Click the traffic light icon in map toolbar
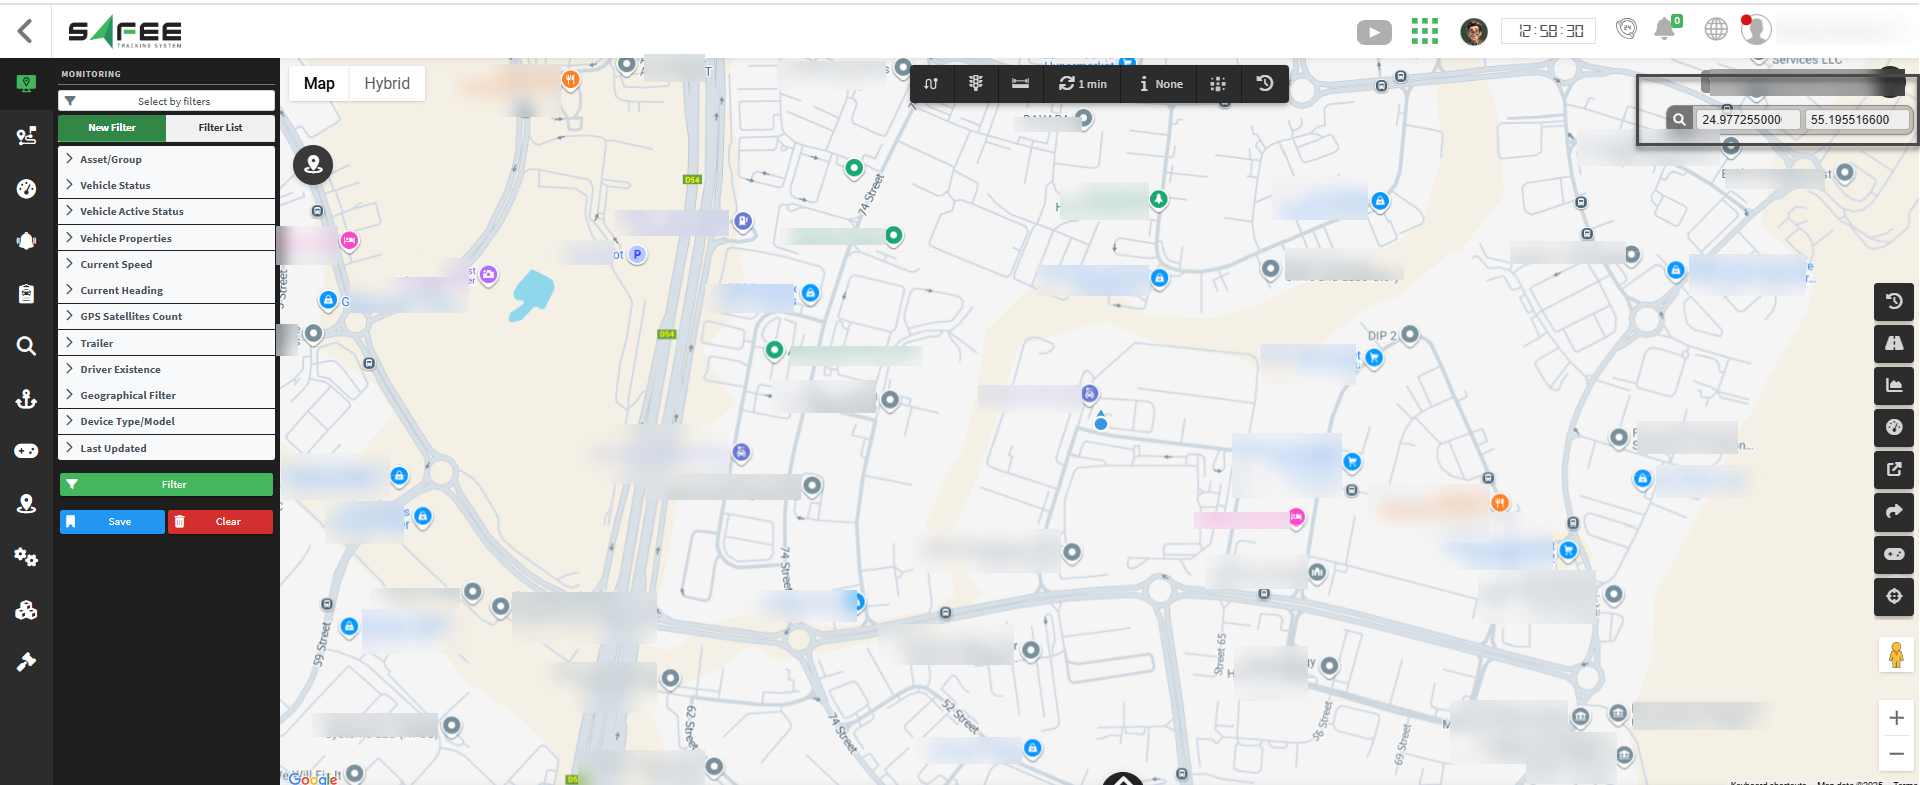1920x785 pixels. (975, 84)
